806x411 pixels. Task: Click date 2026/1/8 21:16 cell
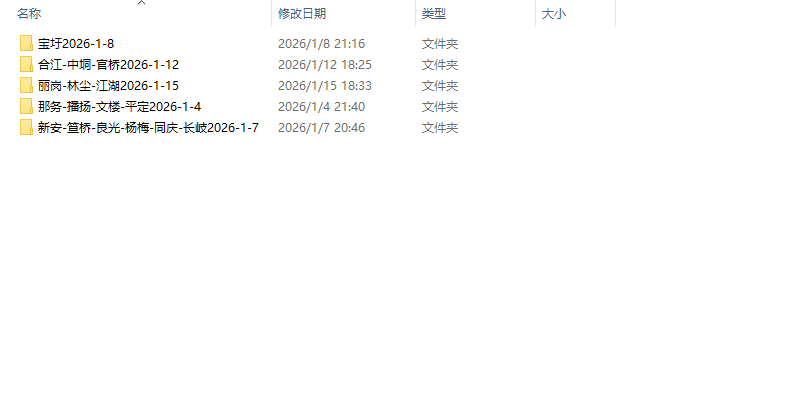click(321, 44)
